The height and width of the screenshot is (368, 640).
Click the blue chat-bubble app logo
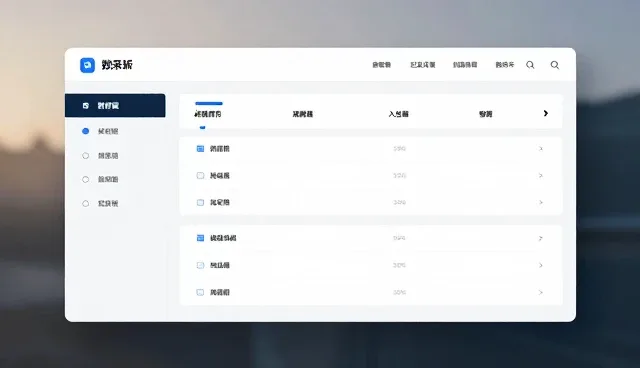[x=87, y=65]
